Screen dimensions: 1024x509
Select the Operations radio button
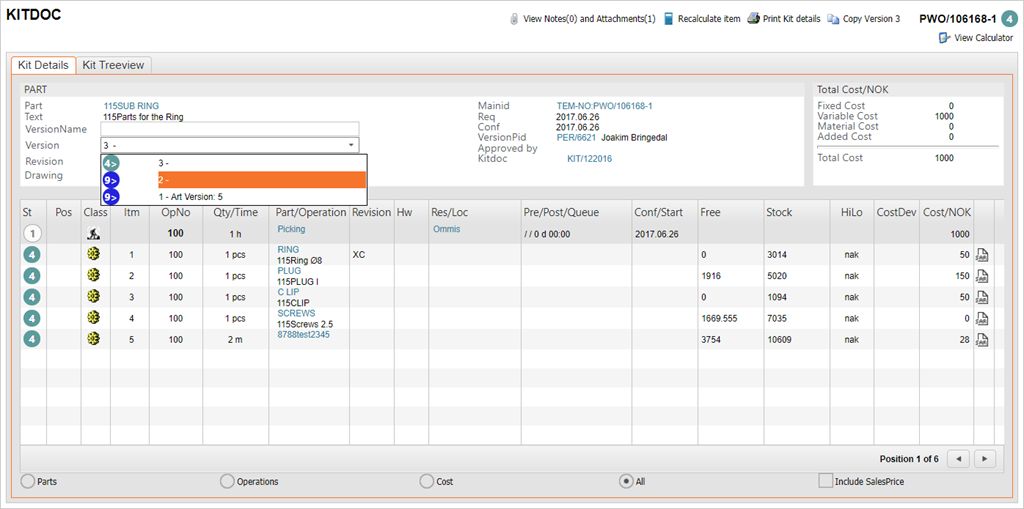click(227, 481)
